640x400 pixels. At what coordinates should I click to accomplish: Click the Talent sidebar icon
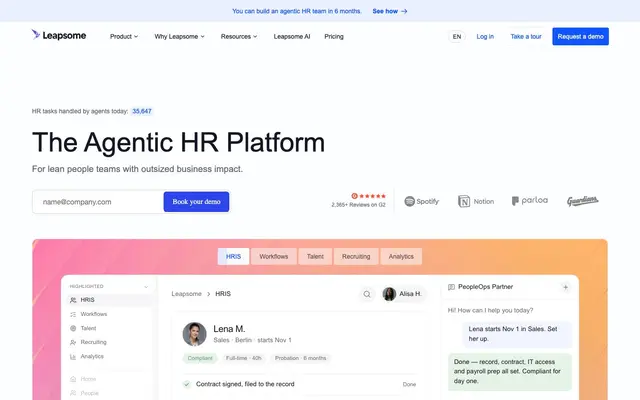tap(73, 328)
